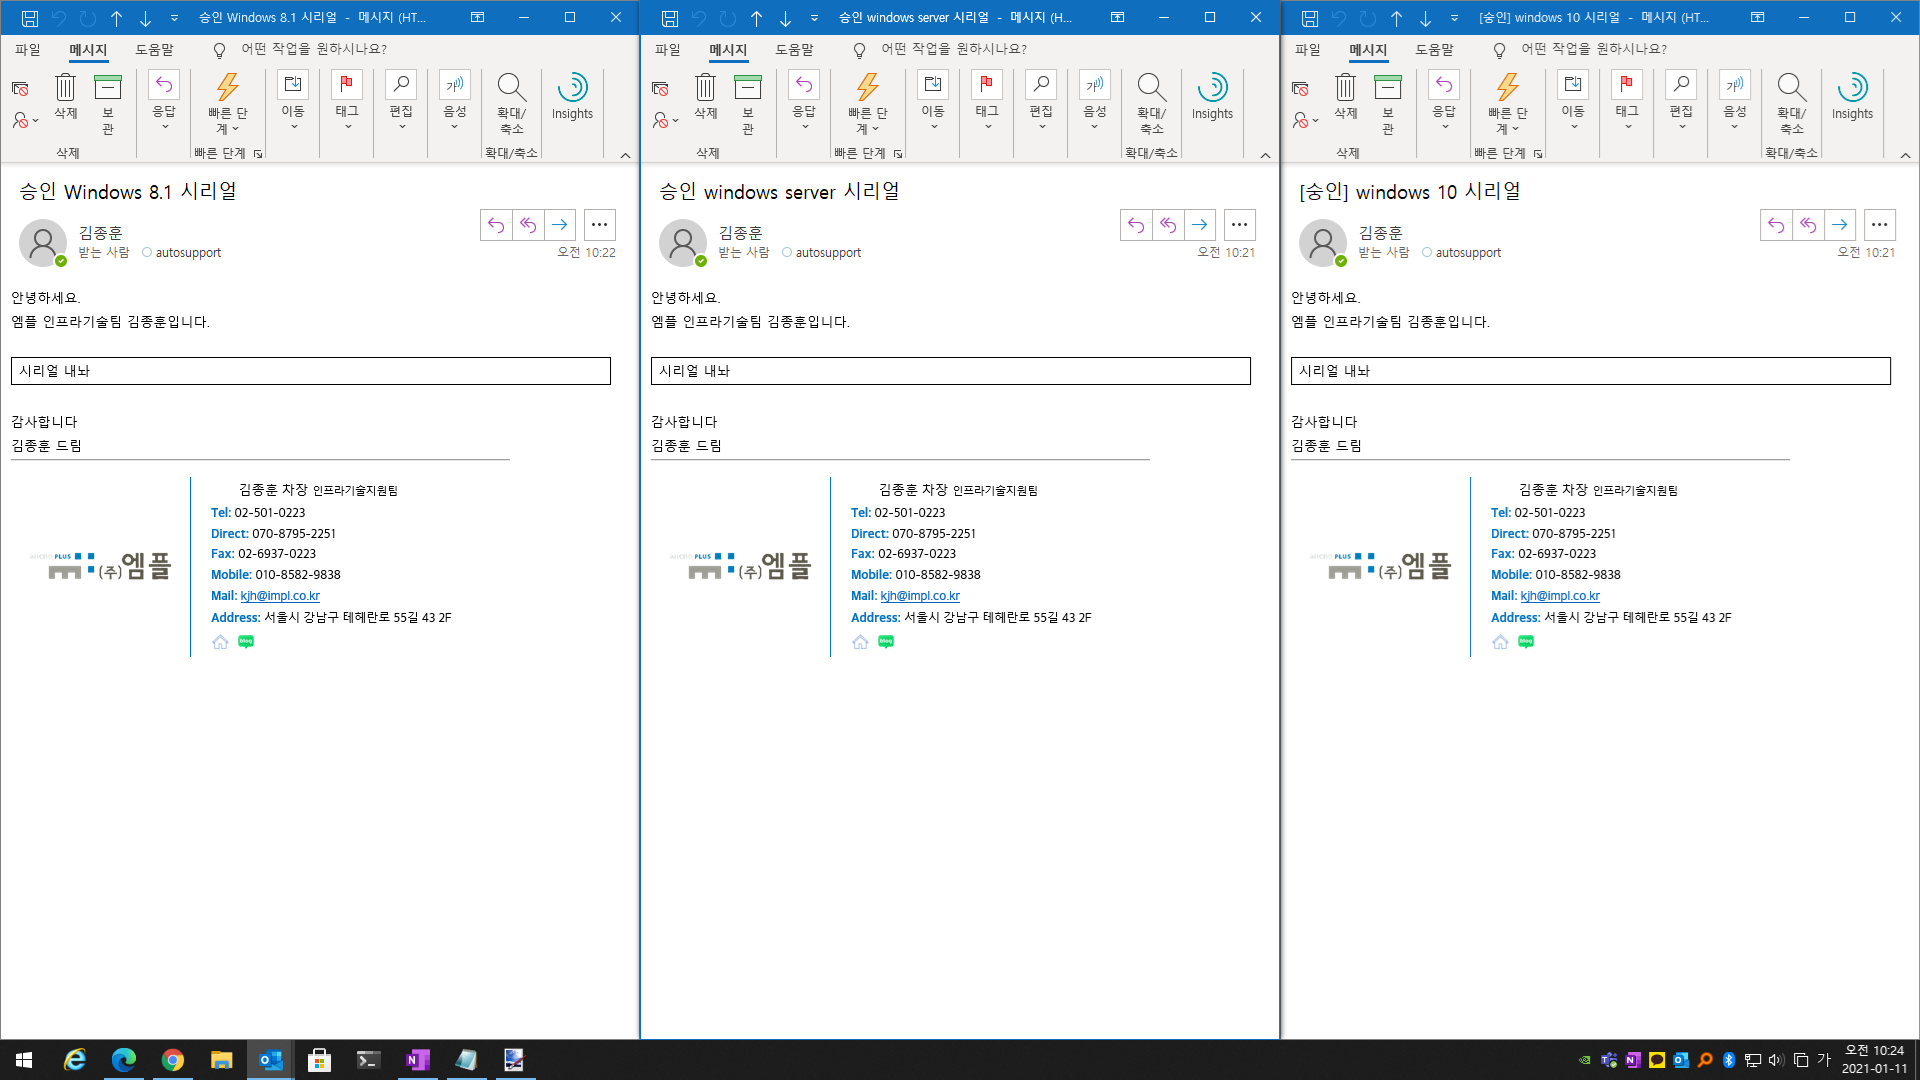Open Chrome from the taskbar
The width and height of the screenshot is (1920, 1080).
172,1060
